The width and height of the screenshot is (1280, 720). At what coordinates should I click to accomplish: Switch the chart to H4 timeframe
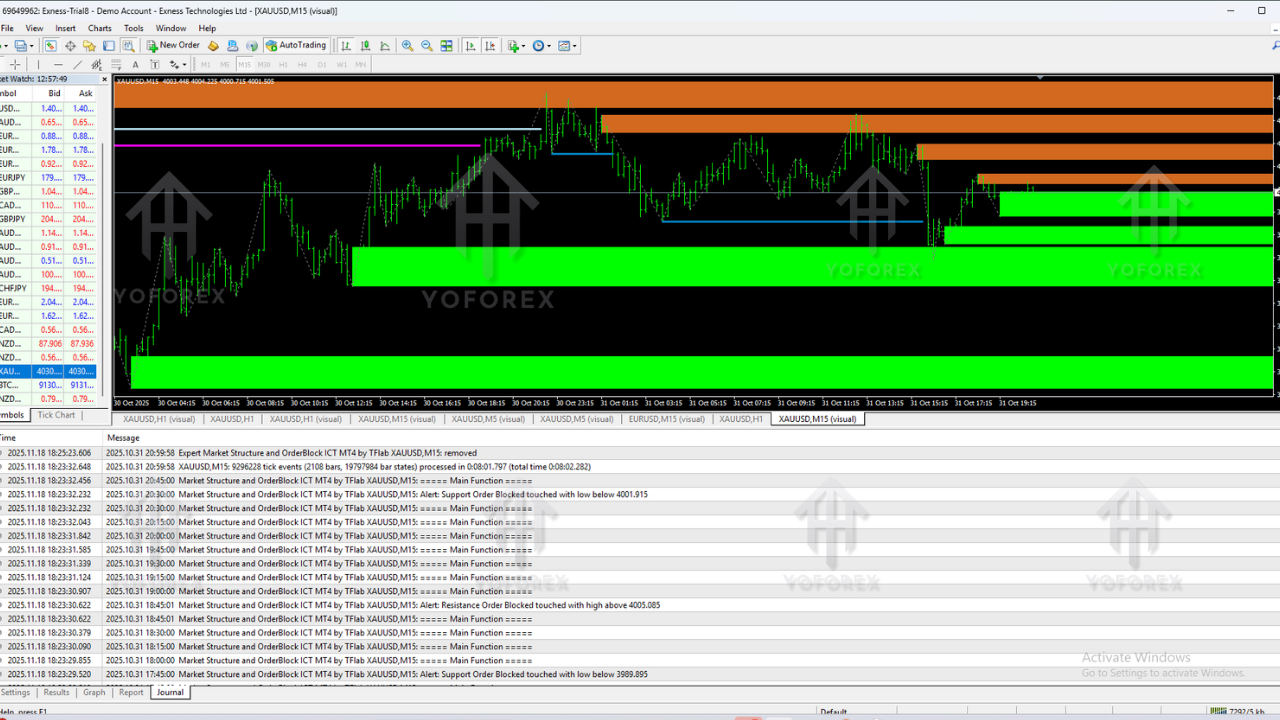click(x=302, y=64)
